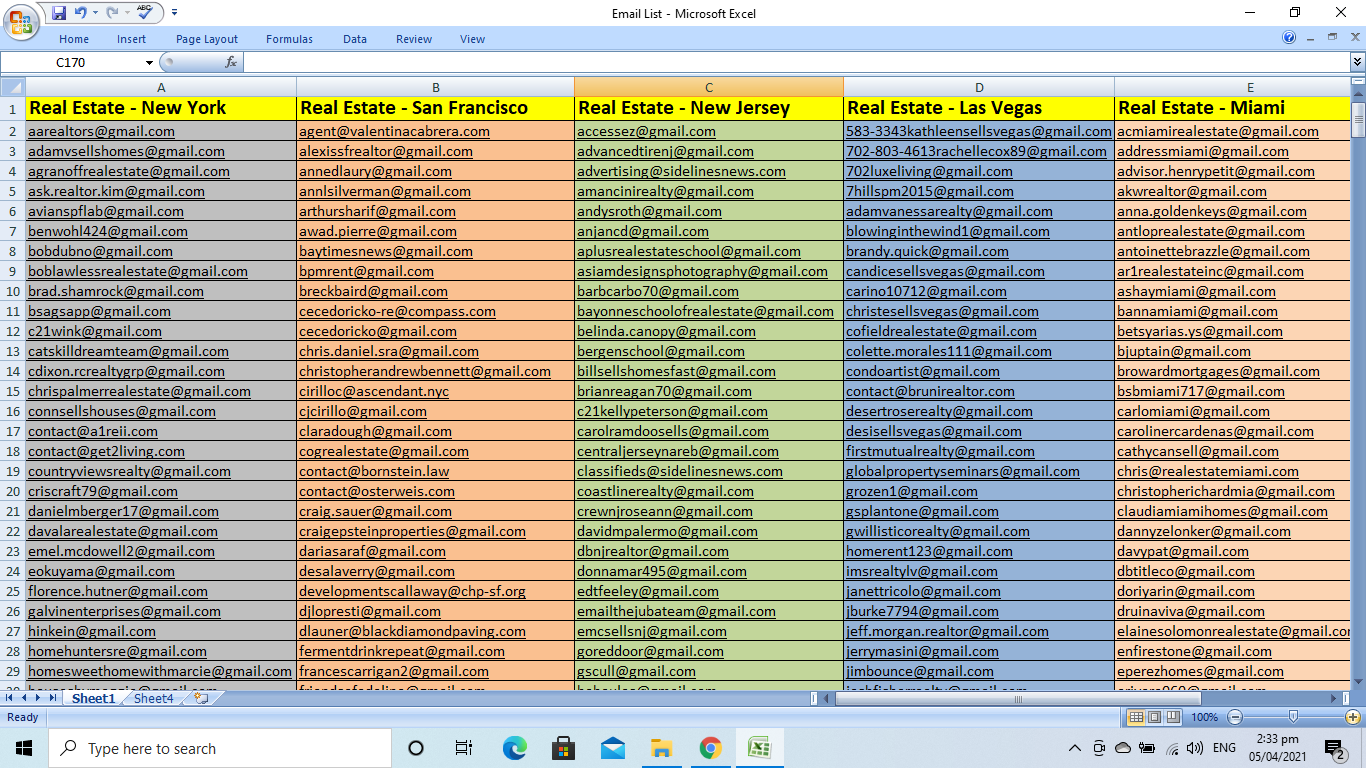This screenshot has height=768, width=1366.
Task: Switch to the Sheet4 worksheet tab
Action: coord(154,698)
